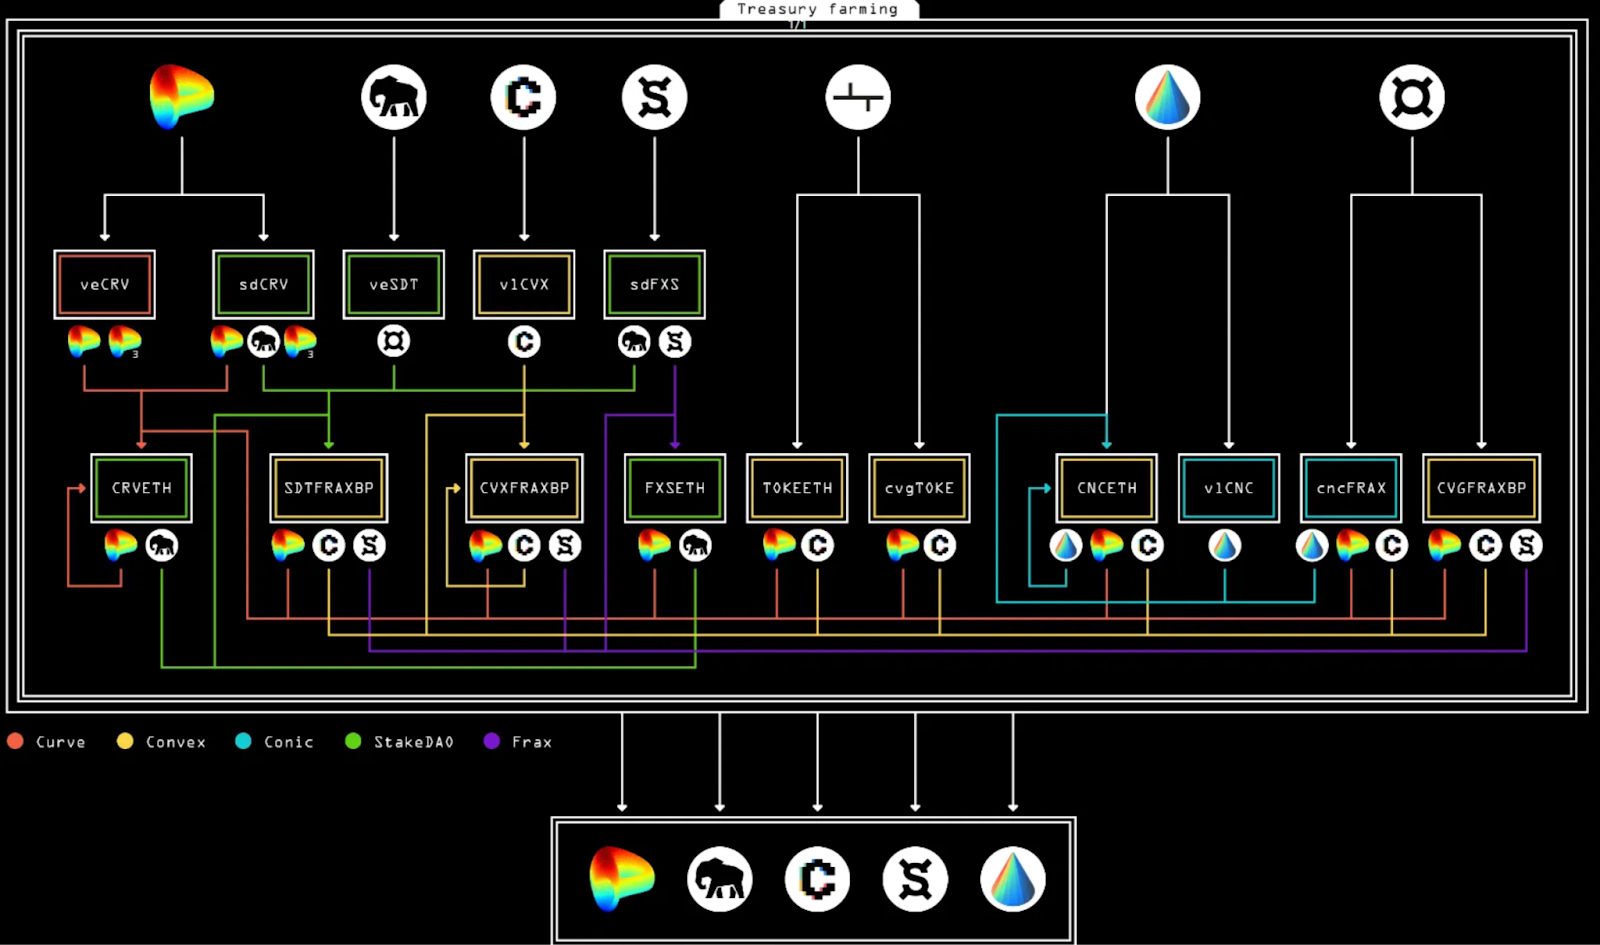Click the cvgTOKE box
This screenshot has width=1600, height=945.
coord(920,488)
